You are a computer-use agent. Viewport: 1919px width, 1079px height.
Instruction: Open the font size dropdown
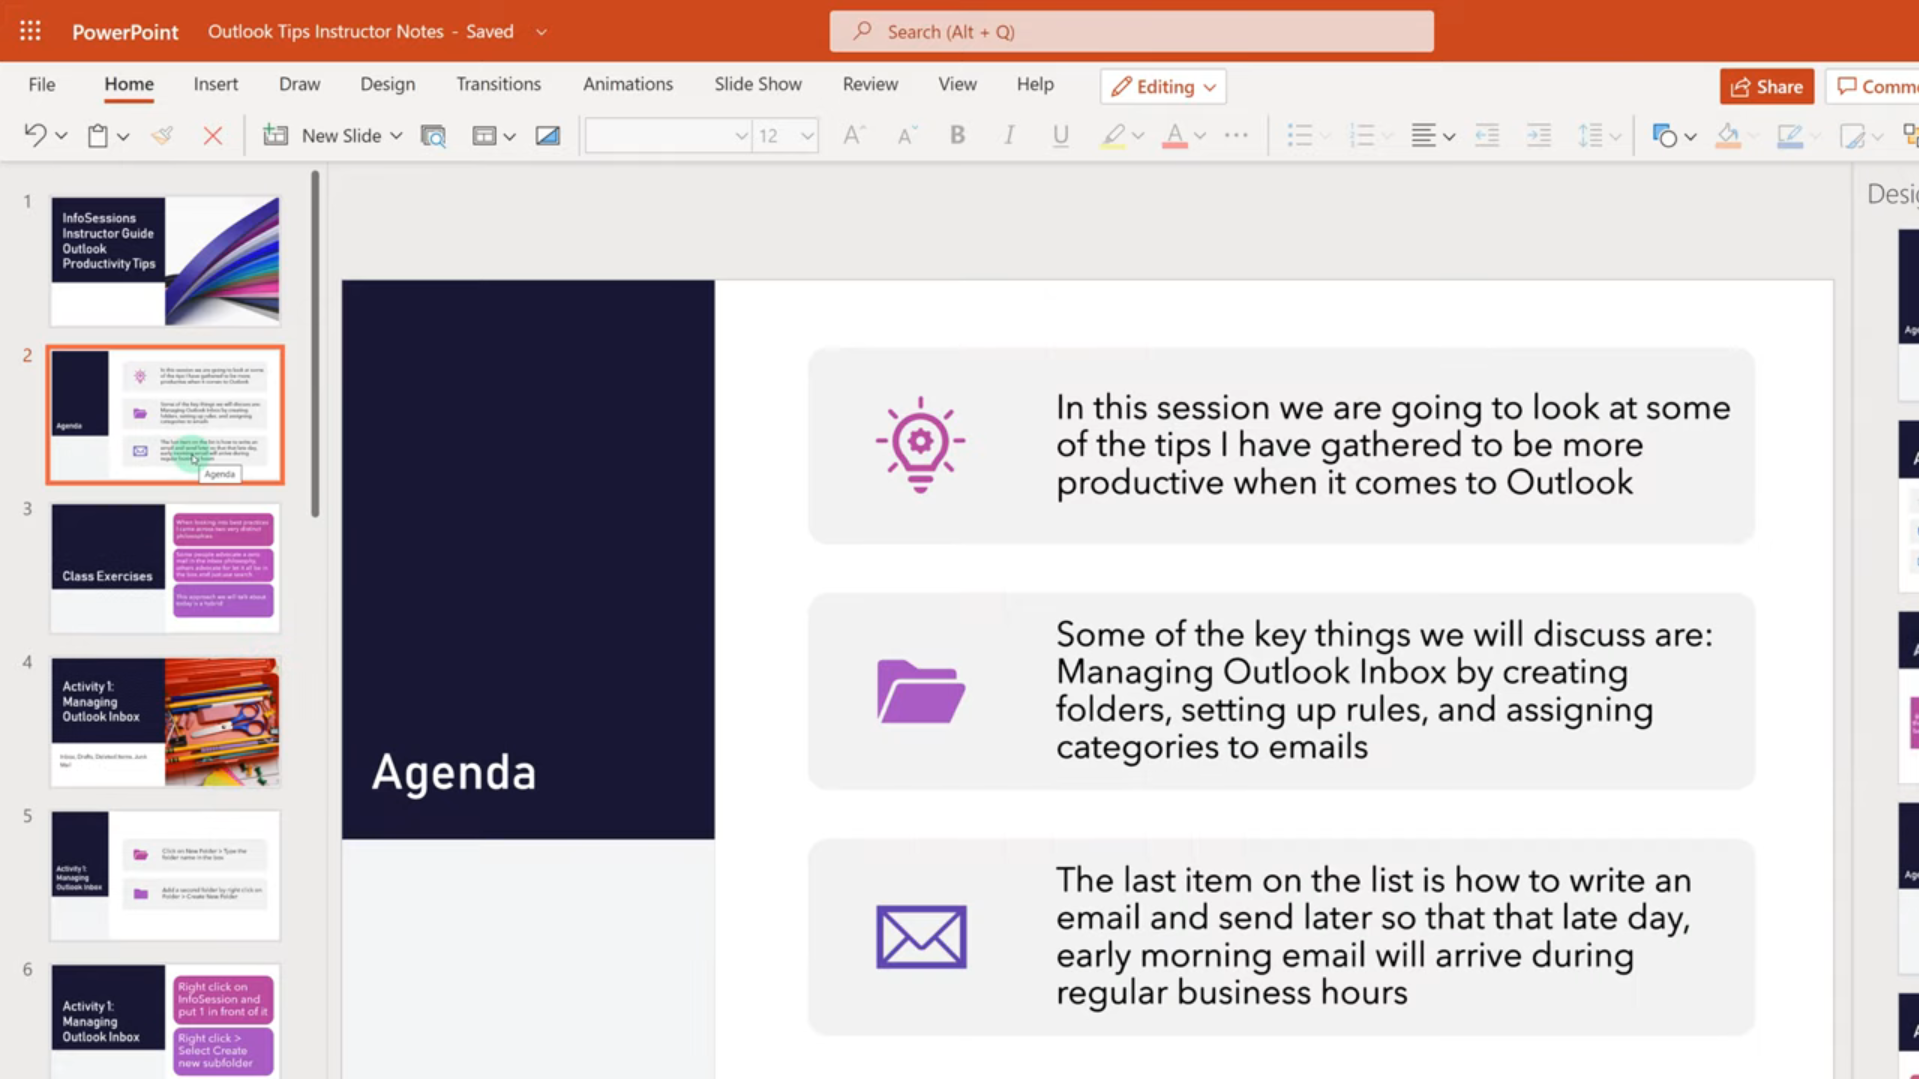(807, 136)
